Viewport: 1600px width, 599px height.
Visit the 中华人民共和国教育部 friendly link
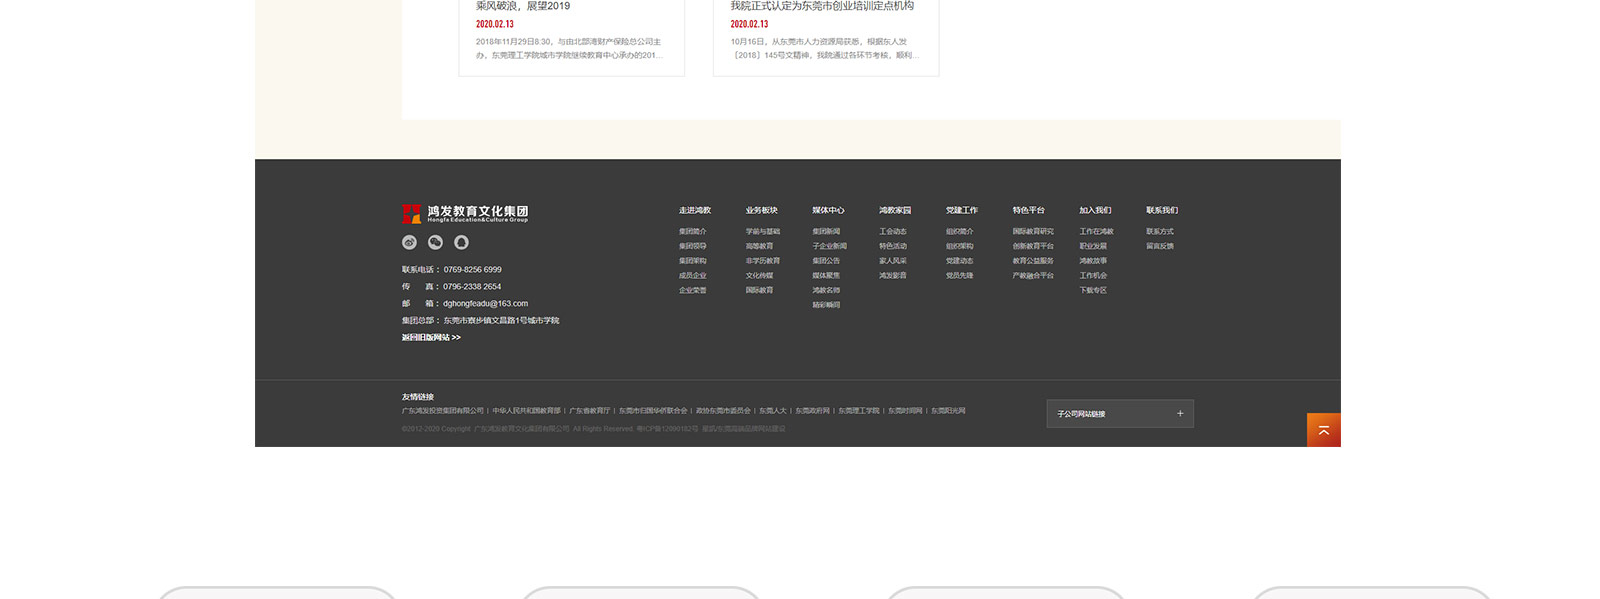coord(526,411)
